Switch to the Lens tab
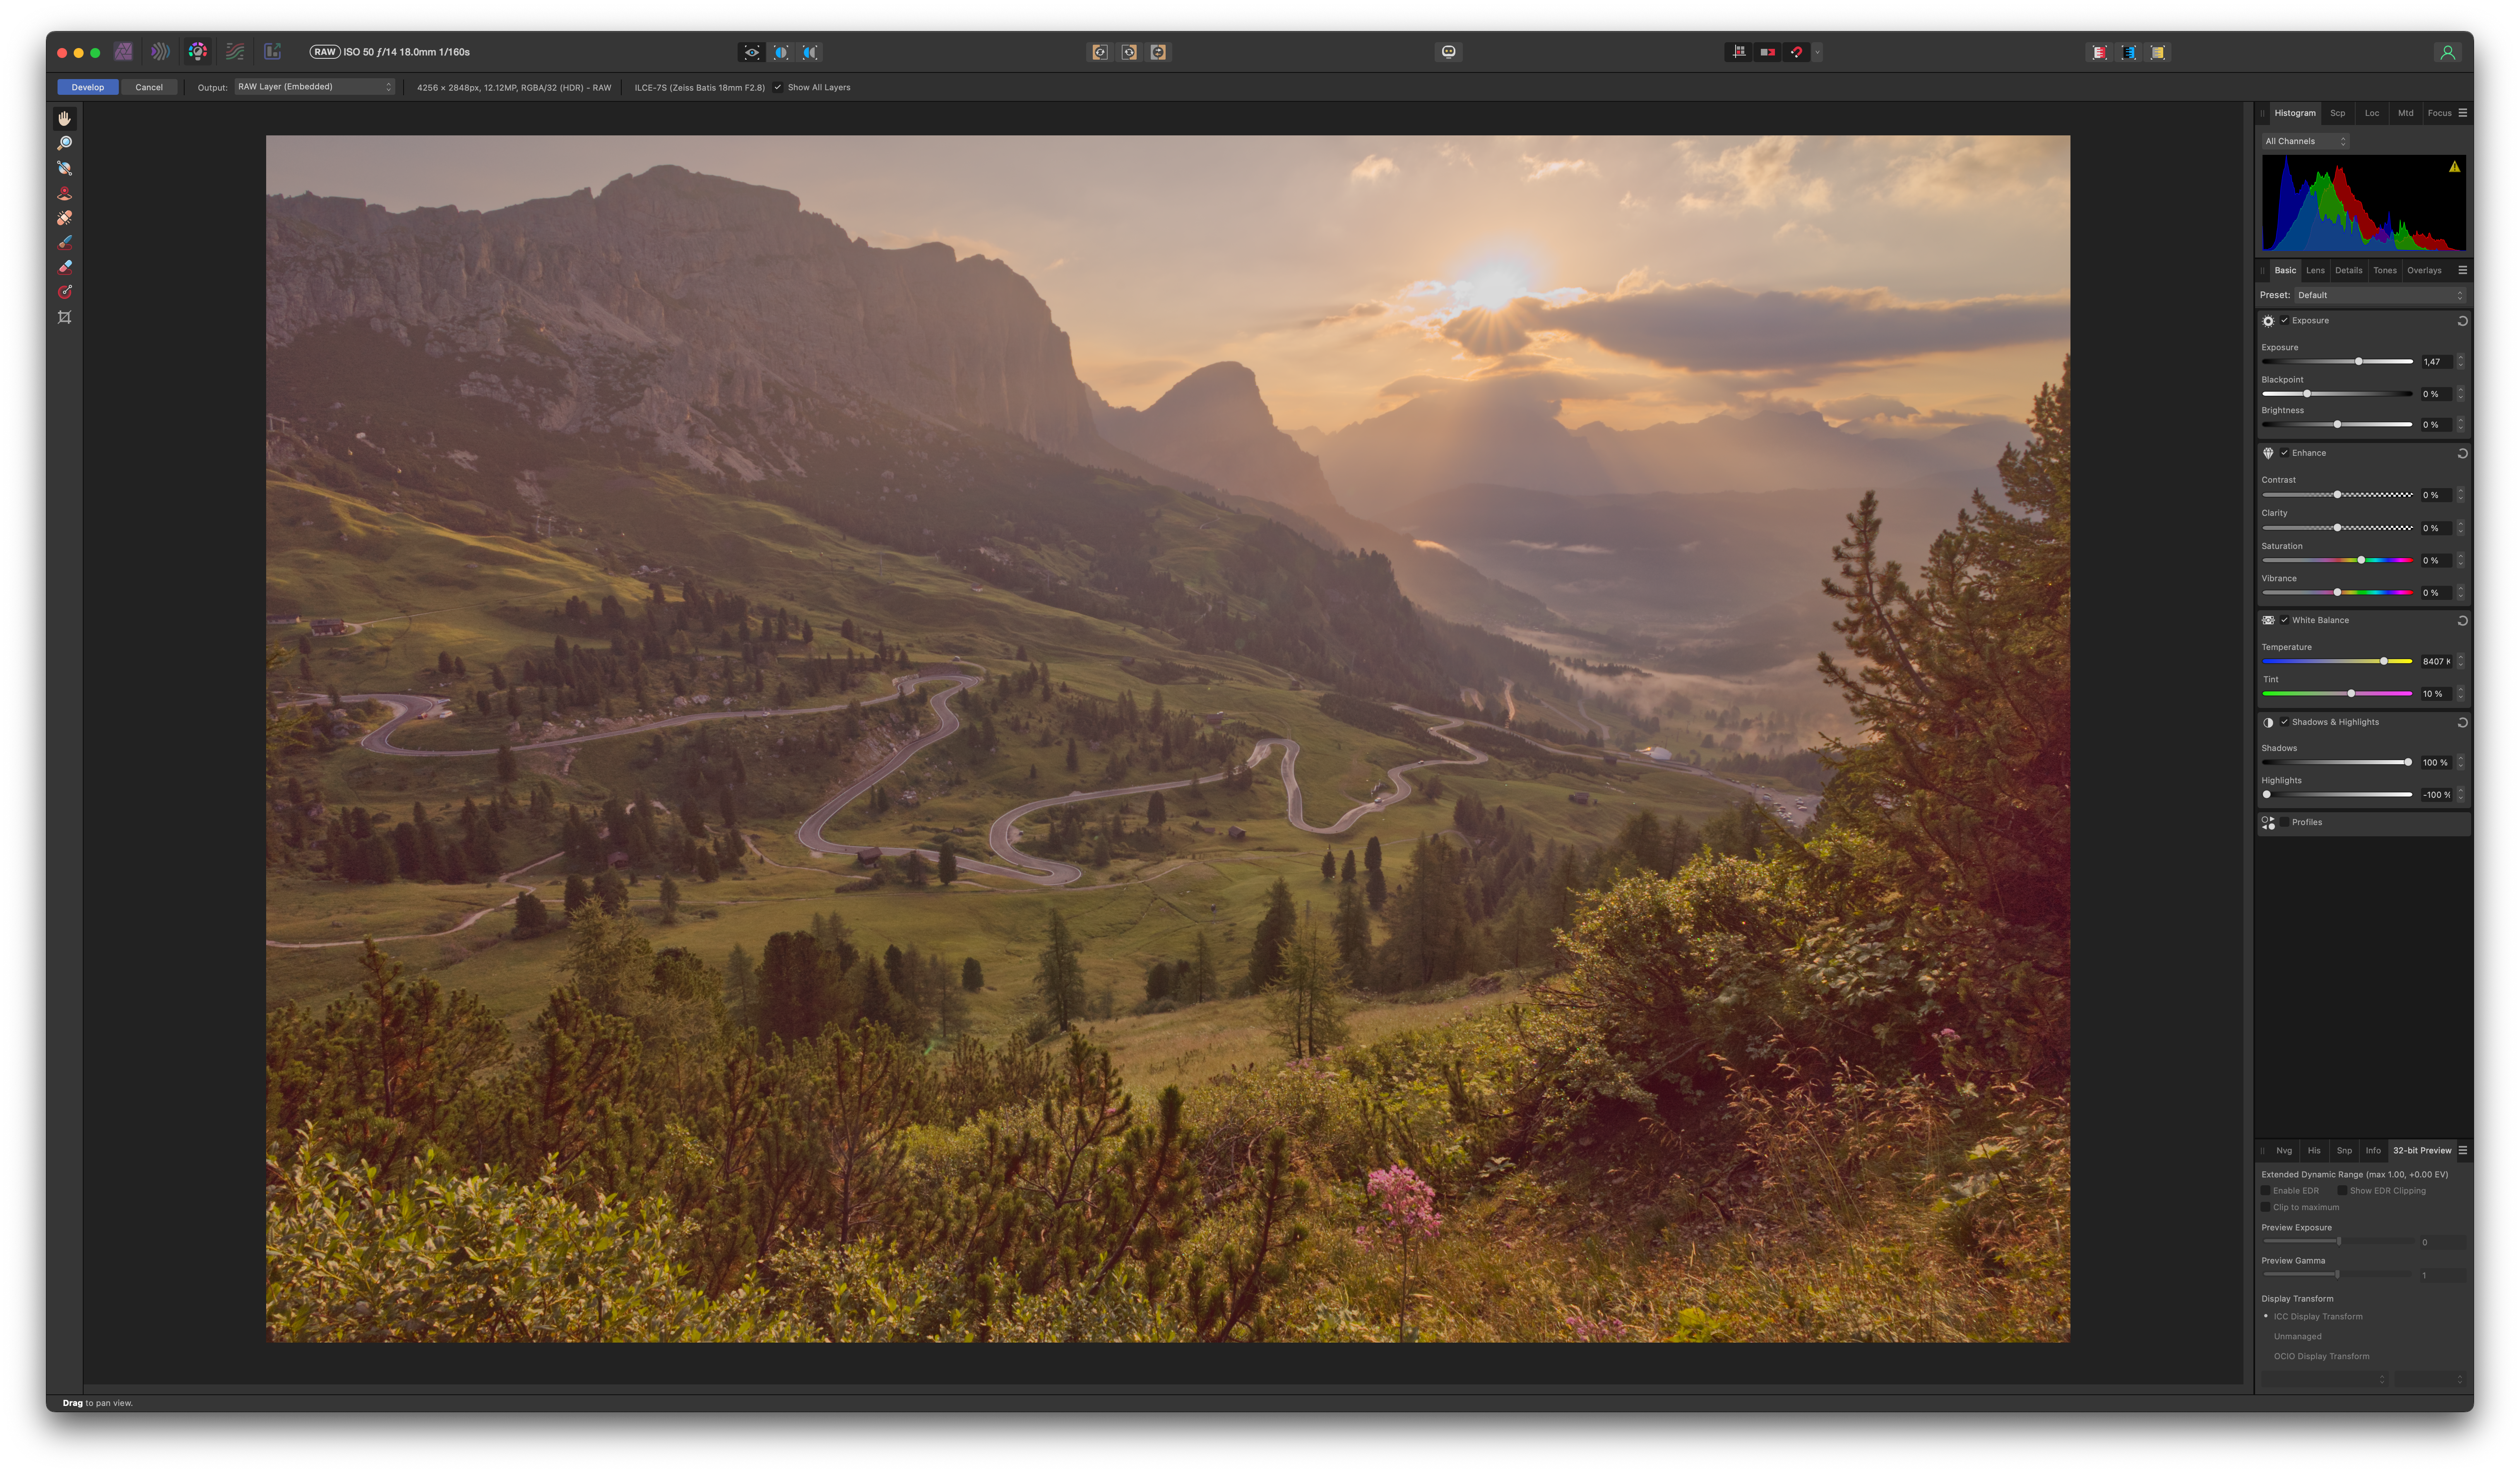This screenshot has width=2520, height=1473. click(2316, 270)
